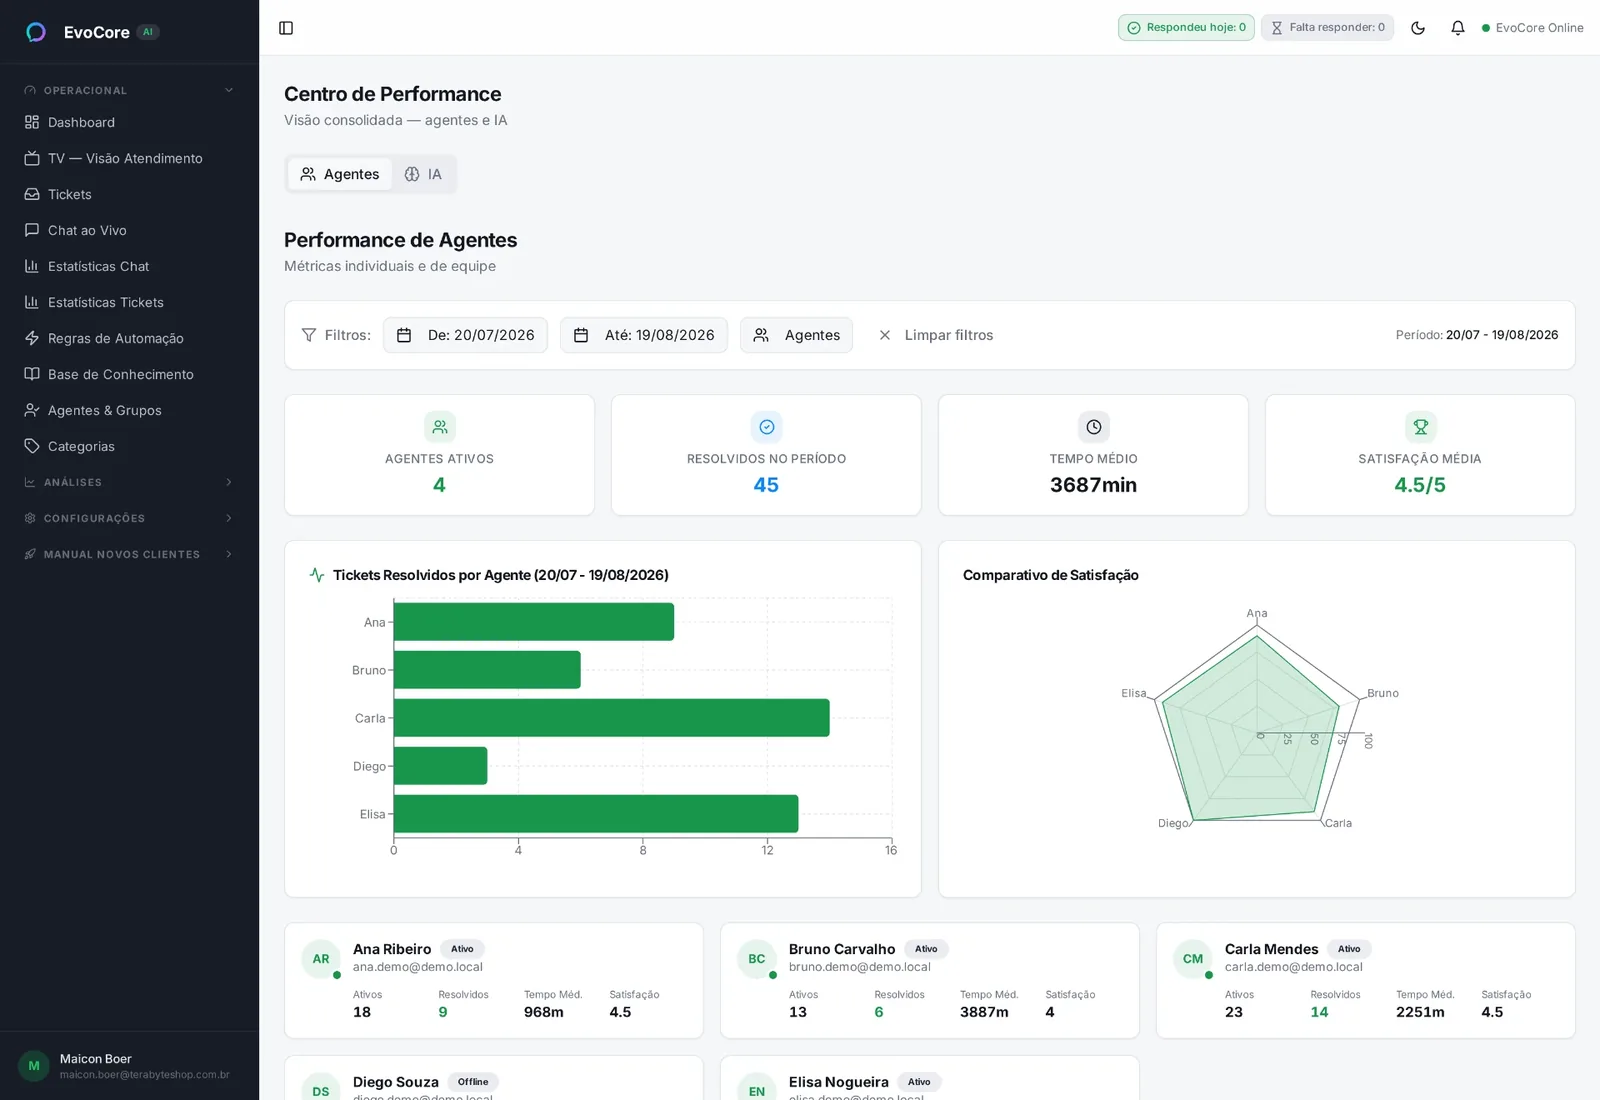Click the 3687min average time value
The image size is (1600, 1100).
click(1093, 485)
